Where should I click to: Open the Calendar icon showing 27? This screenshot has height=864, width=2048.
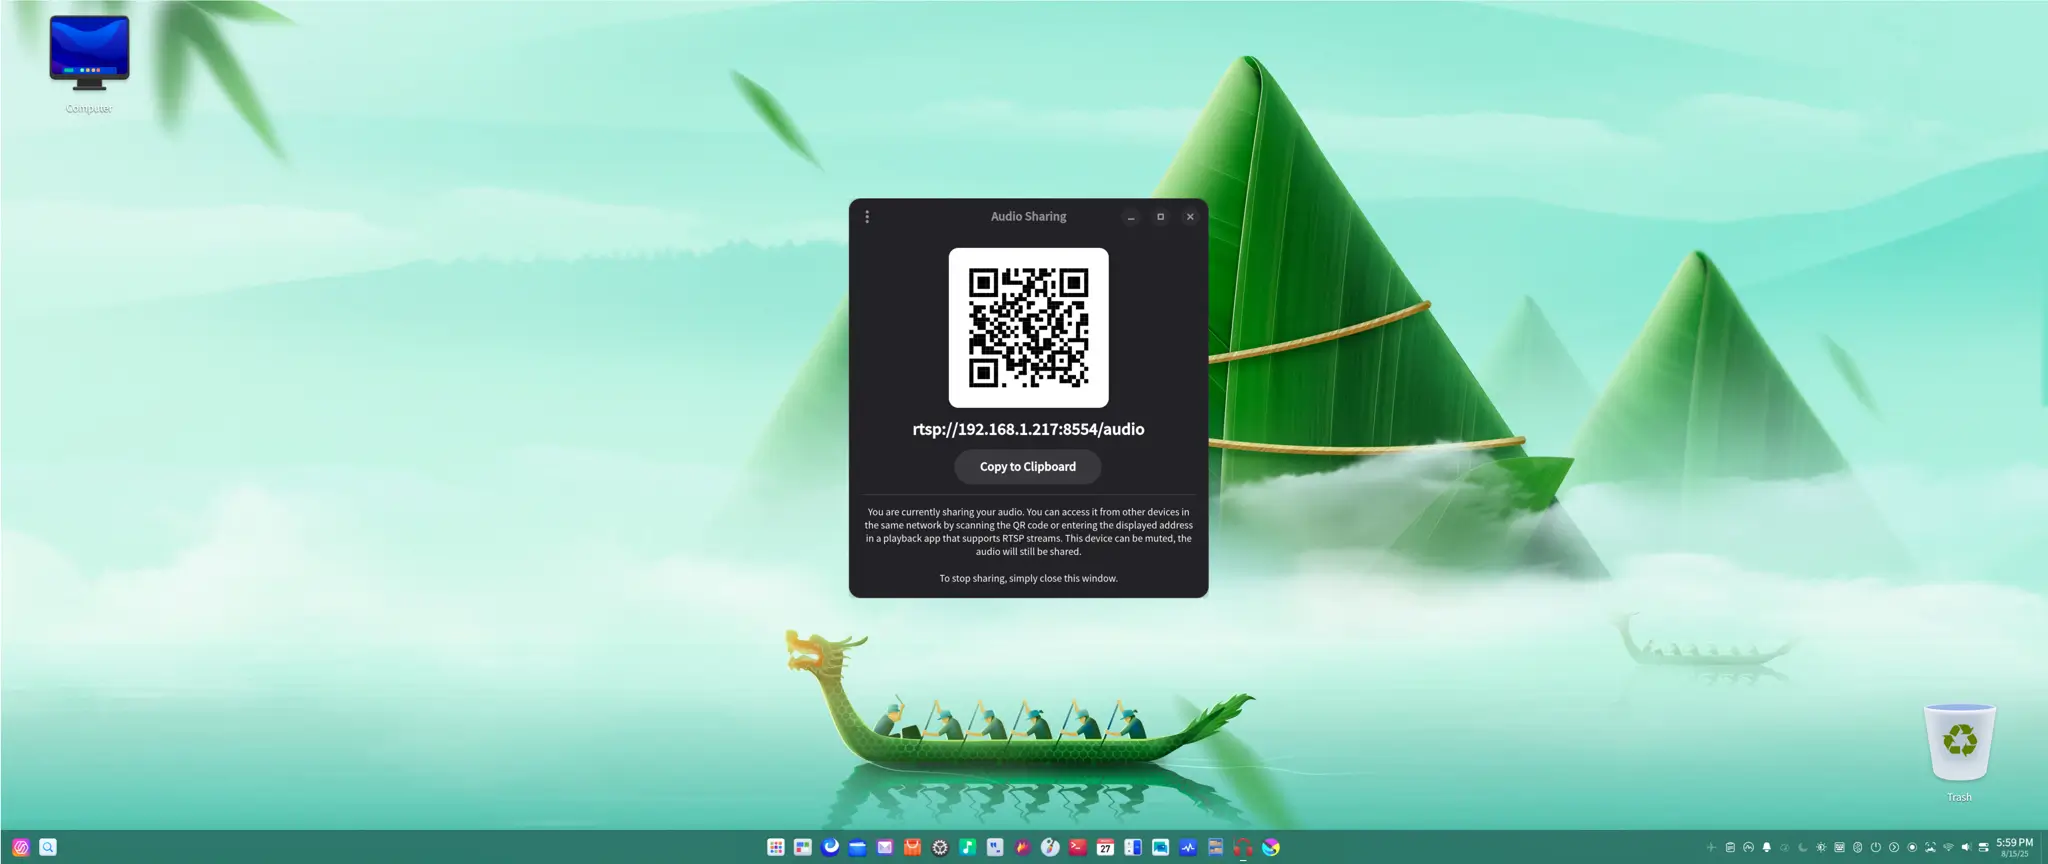pos(1105,847)
